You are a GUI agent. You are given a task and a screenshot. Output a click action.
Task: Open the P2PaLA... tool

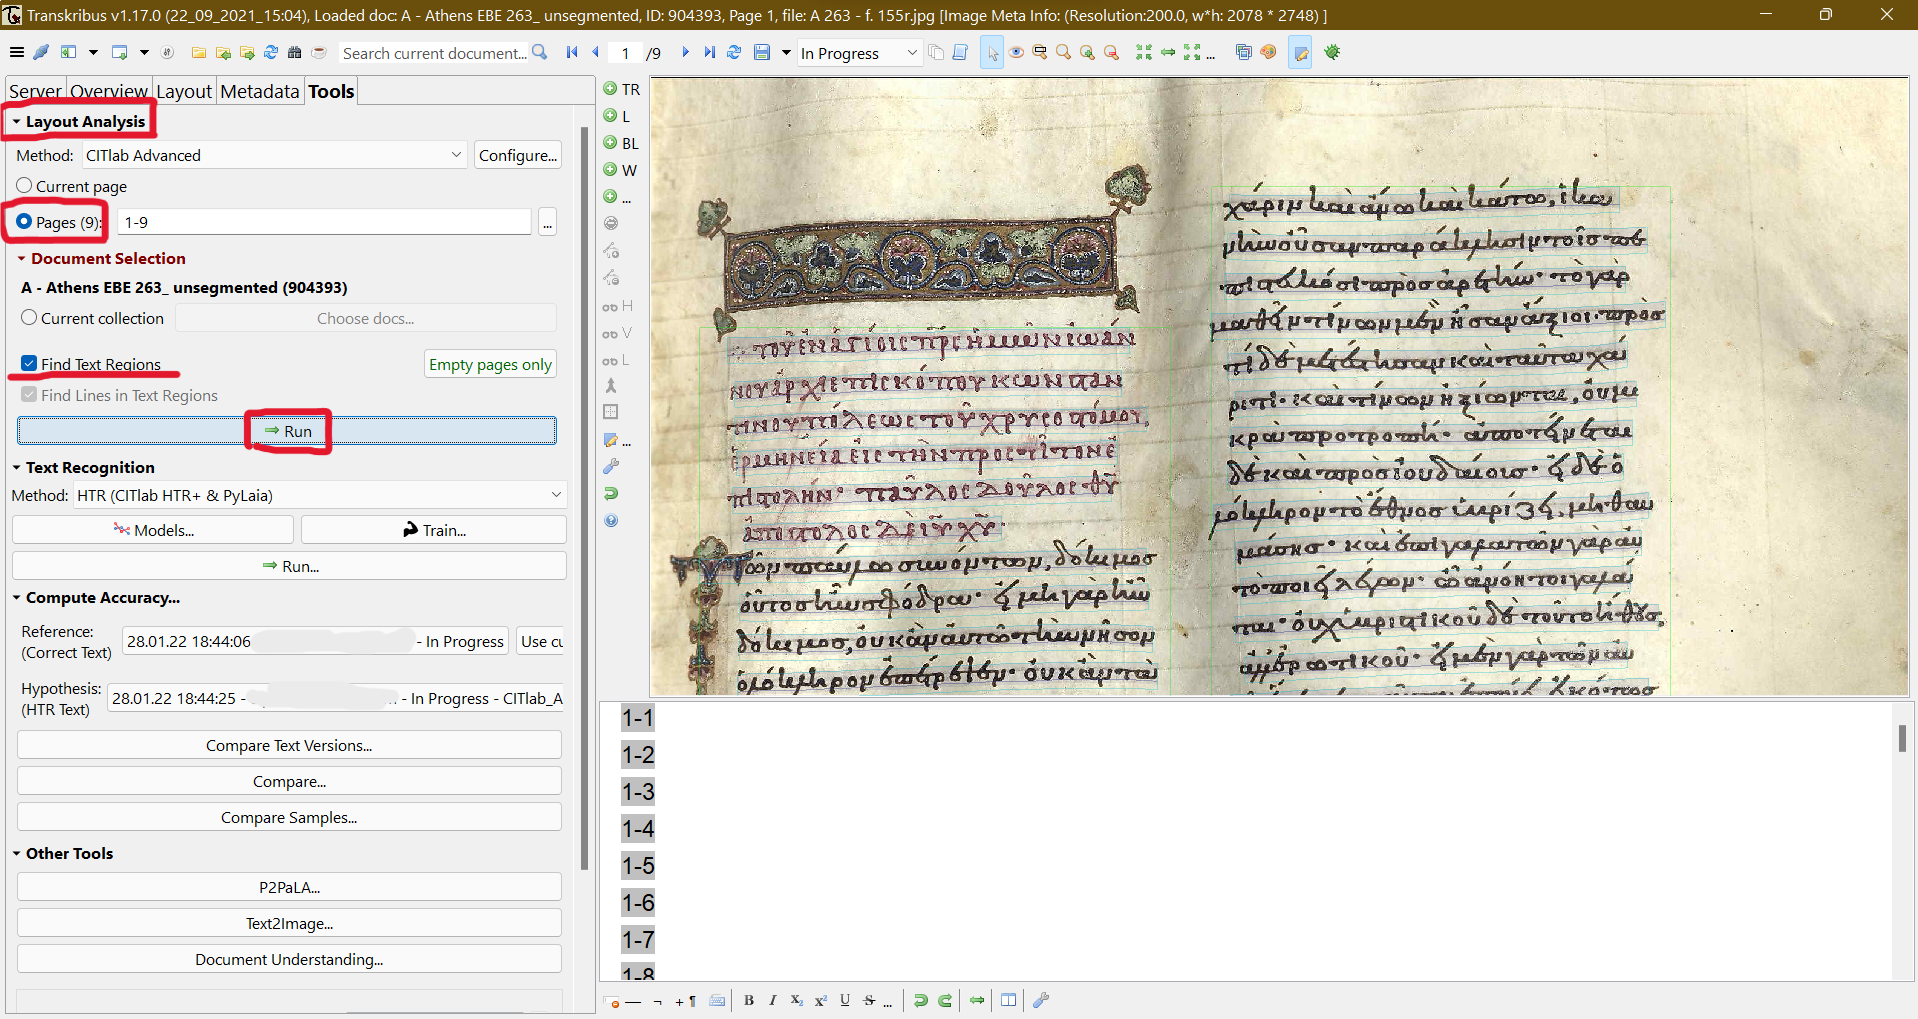(x=289, y=887)
